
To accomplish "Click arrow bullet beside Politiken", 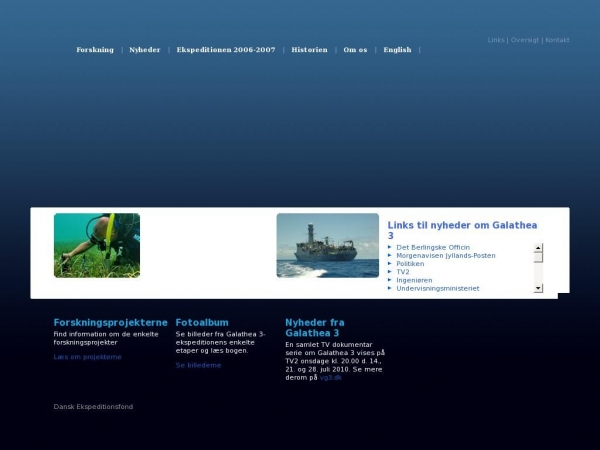I will (x=390, y=264).
